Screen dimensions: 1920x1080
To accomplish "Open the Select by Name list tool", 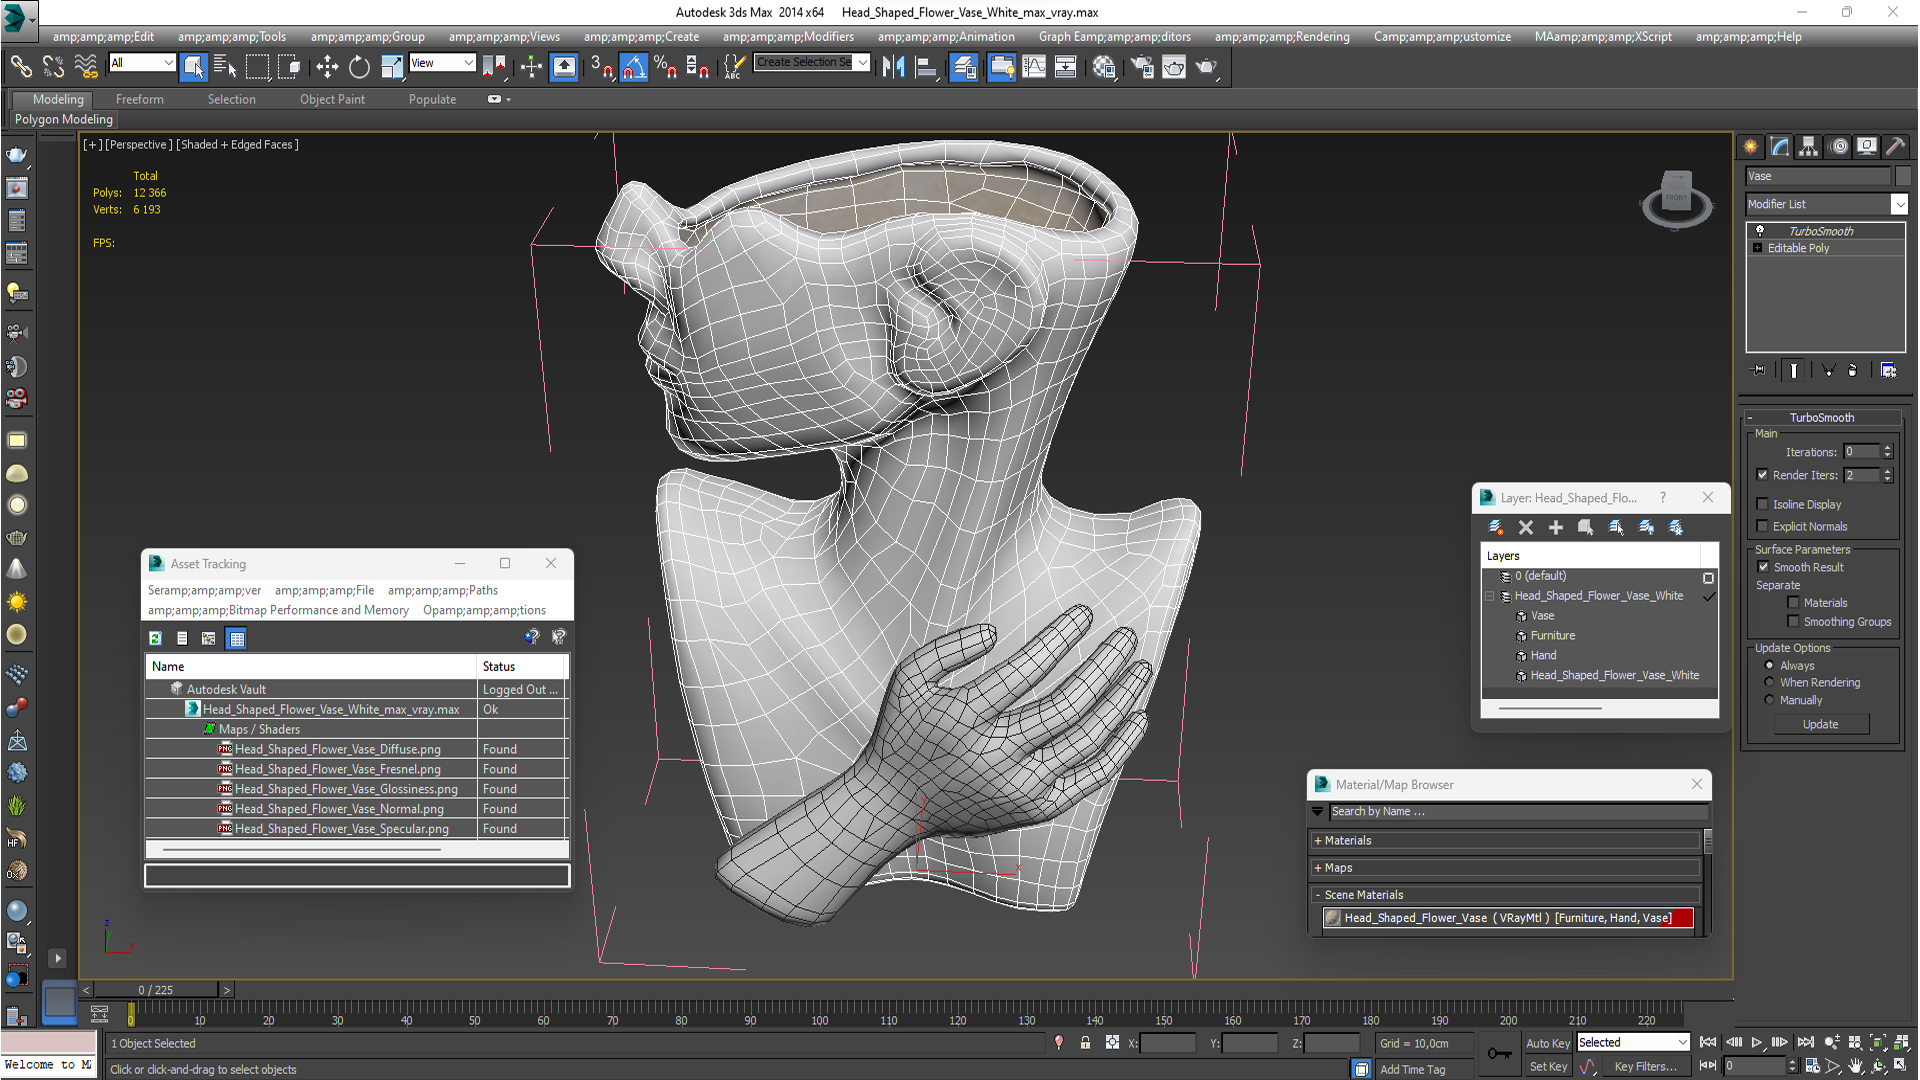I will 225,67.
